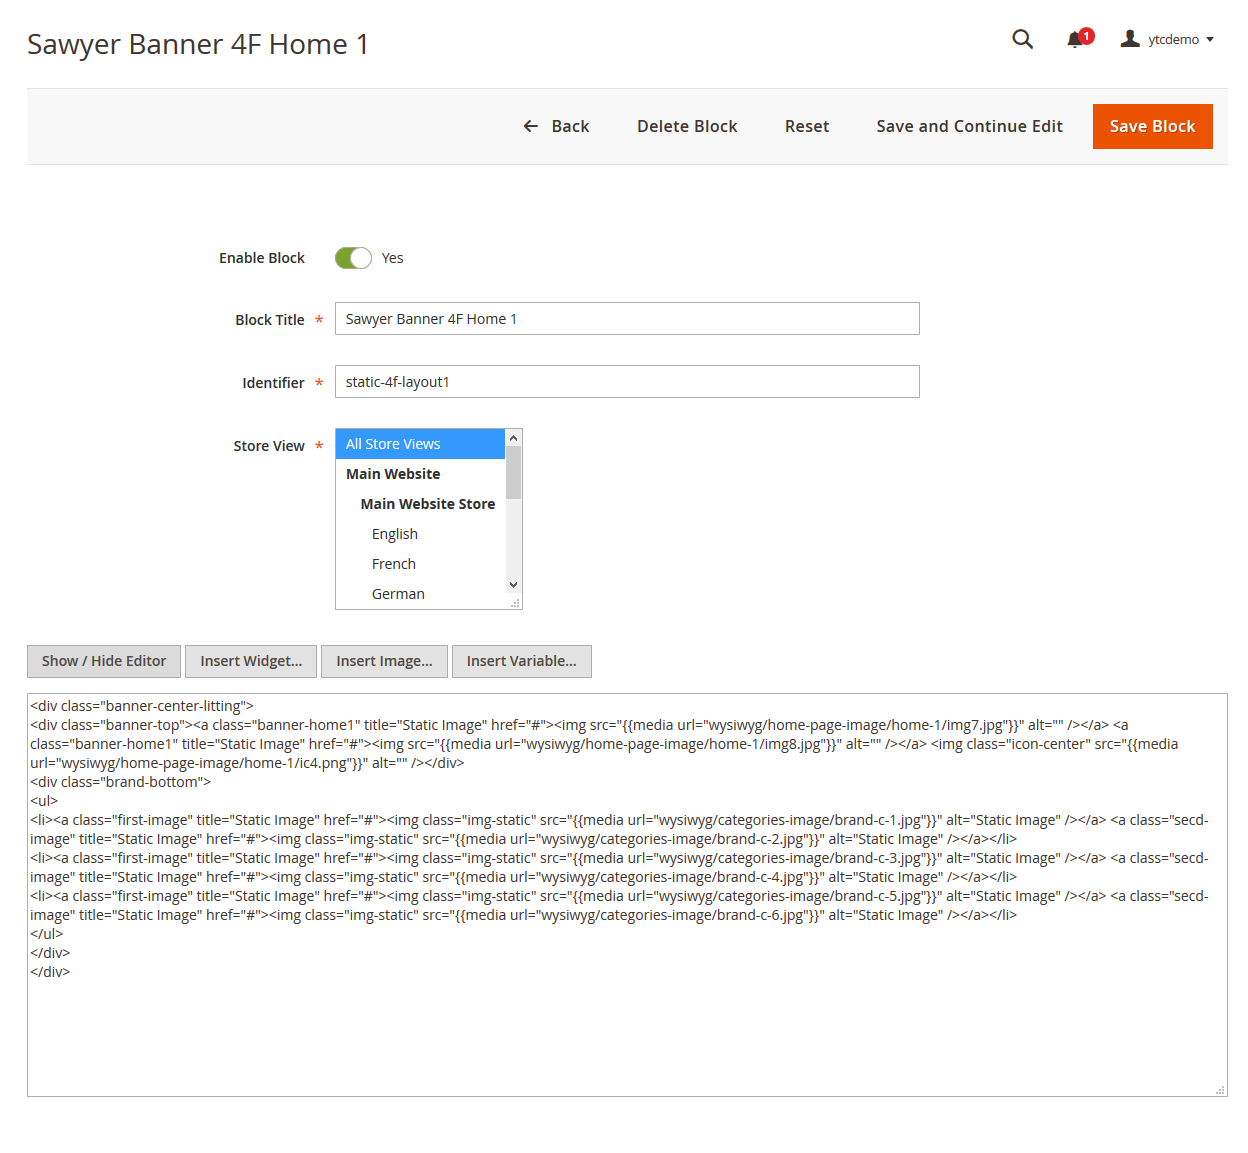Viewport: 1248px width, 1153px height.
Task: Open the Insert Widget dialog
Action: tap(251, 661)
